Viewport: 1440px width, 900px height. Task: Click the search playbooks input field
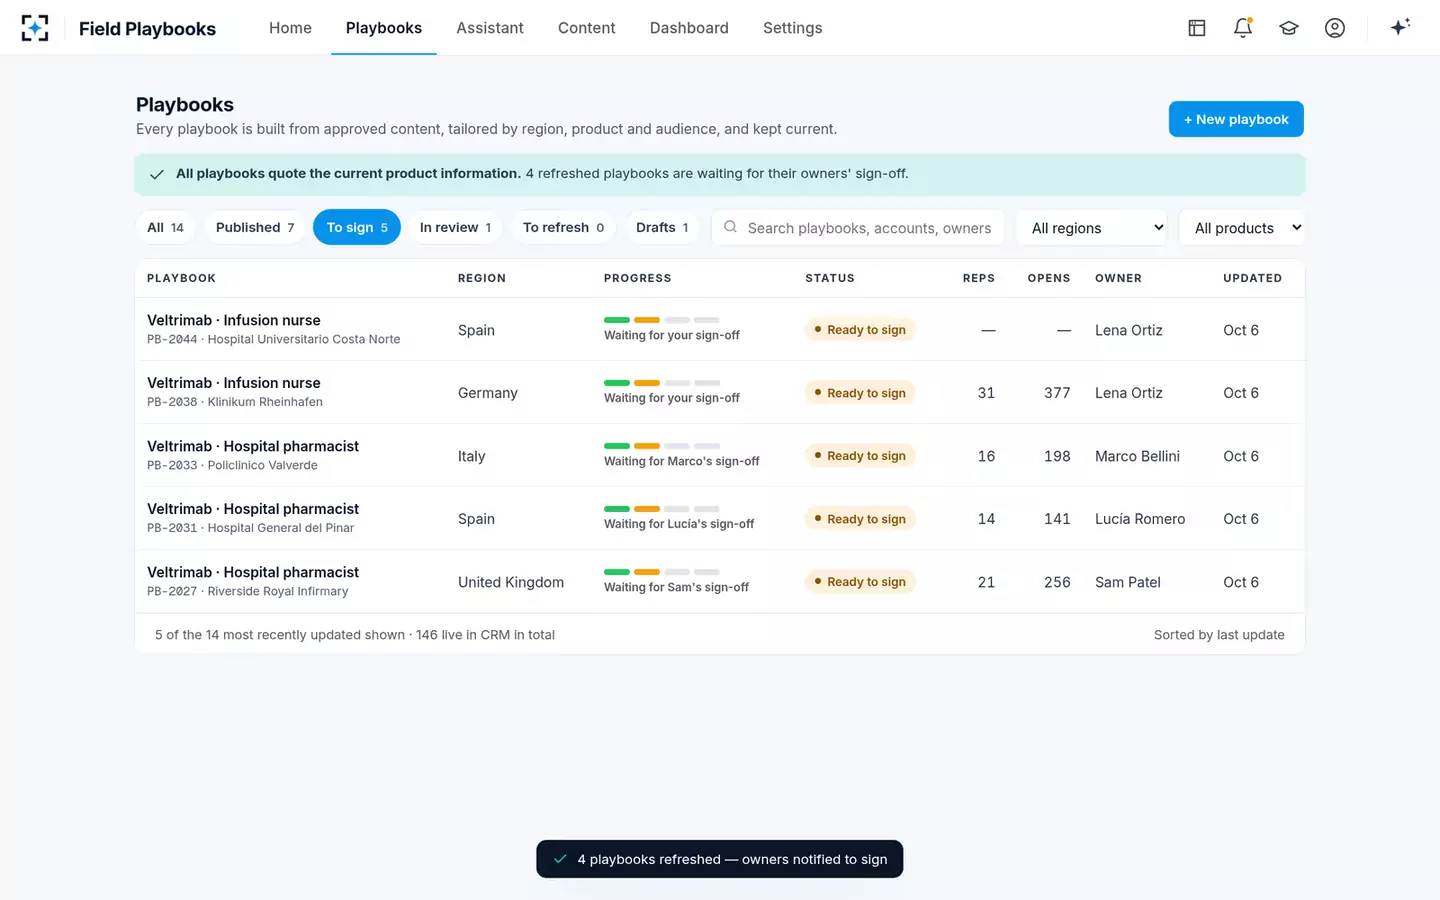click(858, 228)
